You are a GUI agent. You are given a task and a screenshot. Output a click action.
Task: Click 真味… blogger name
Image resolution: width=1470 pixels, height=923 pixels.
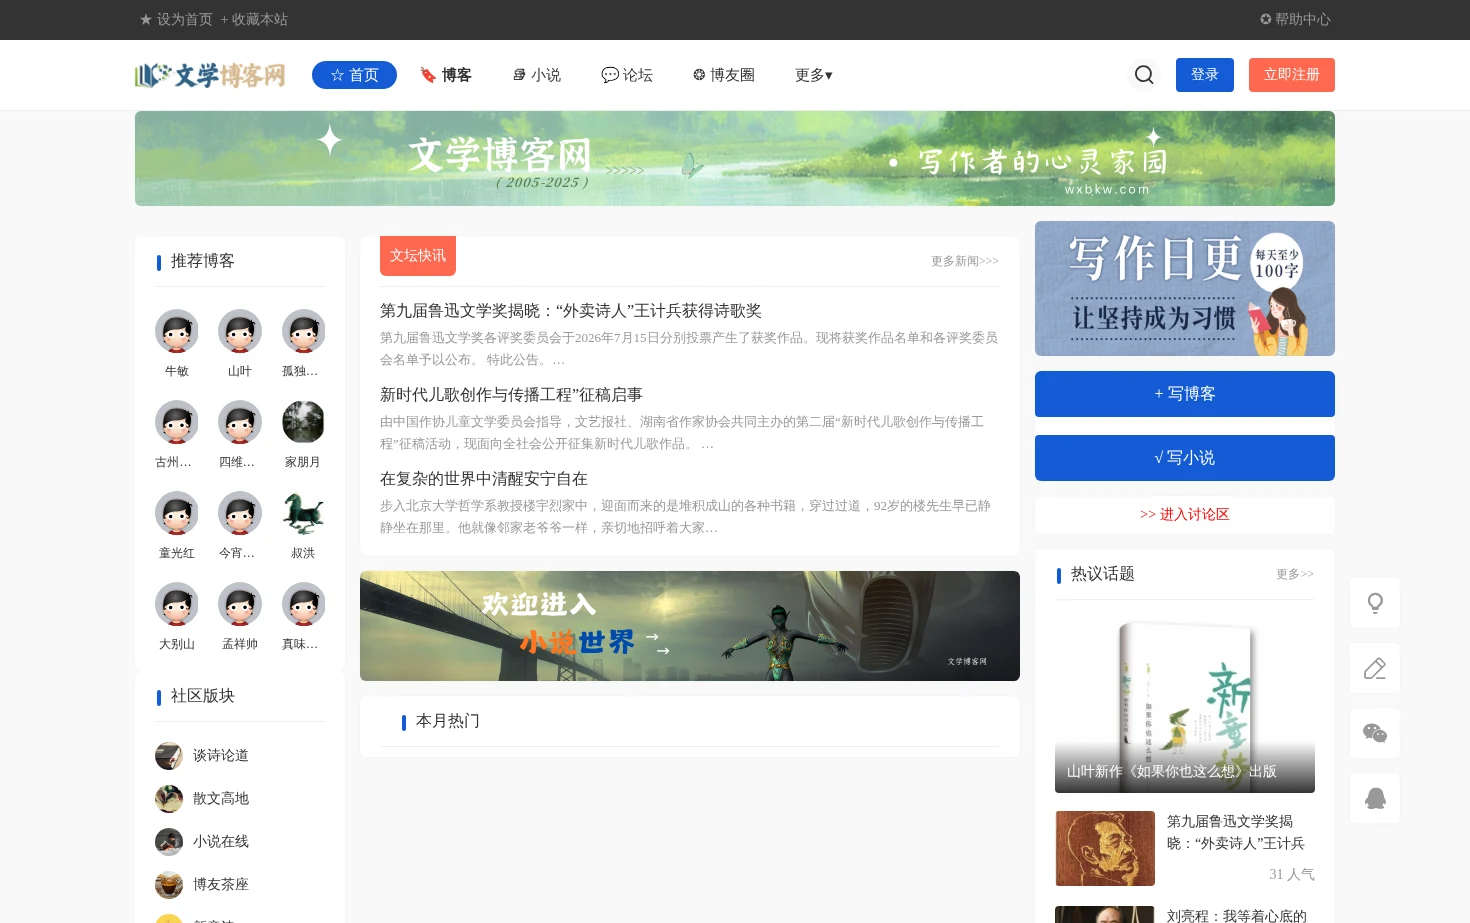(300, 644)
